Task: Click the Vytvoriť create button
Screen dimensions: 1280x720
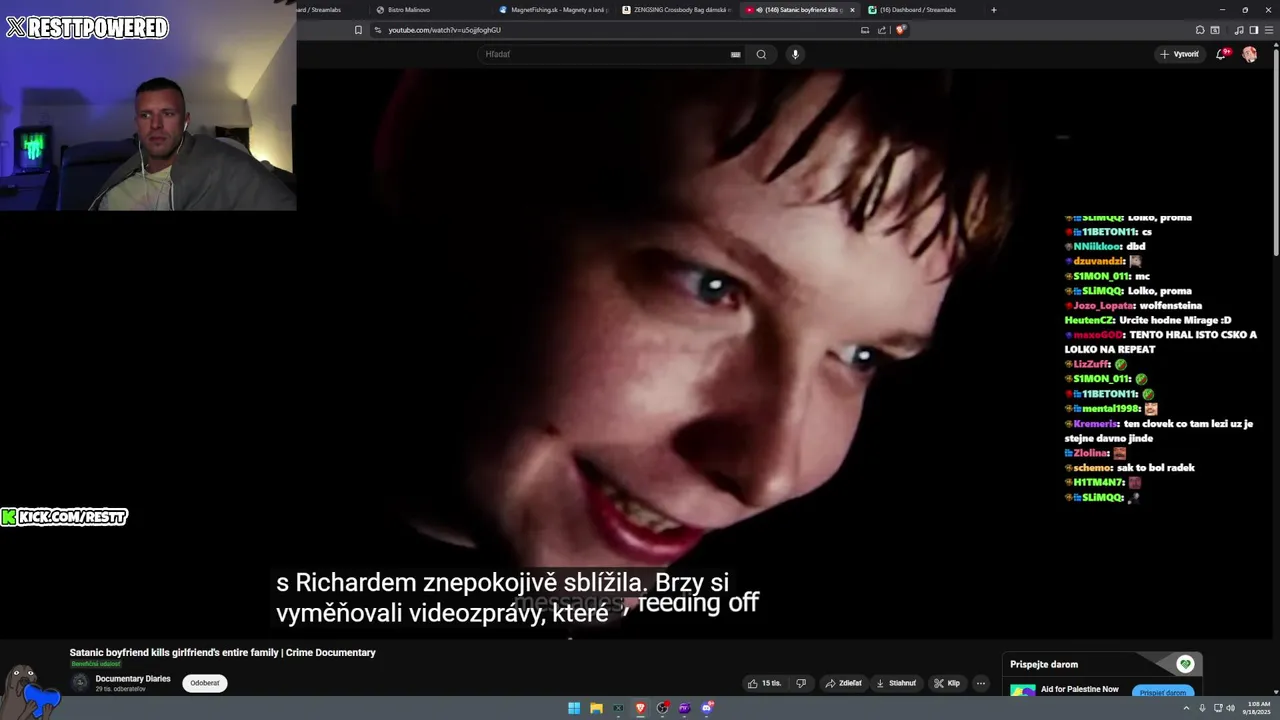Action: (1179, 54)
